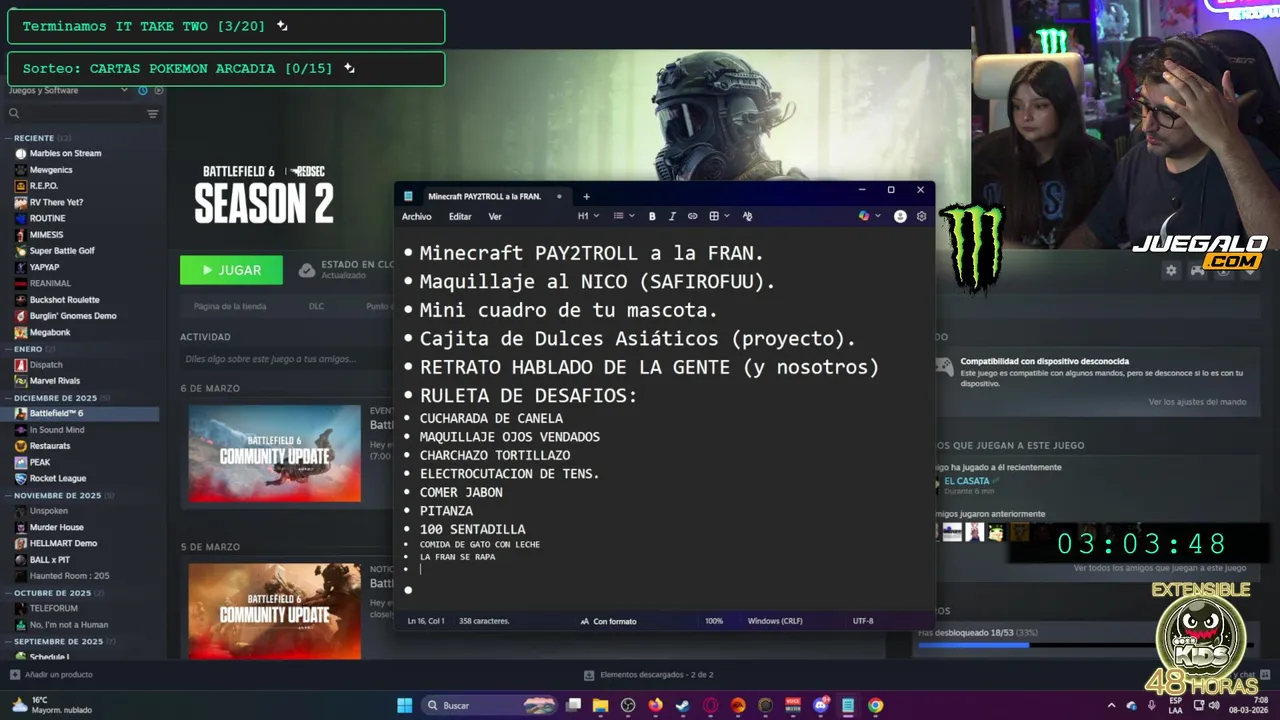This screenshot has width=1280, height=720.
Task: Click Con formato status bar button
Action: tap(608, 621)
